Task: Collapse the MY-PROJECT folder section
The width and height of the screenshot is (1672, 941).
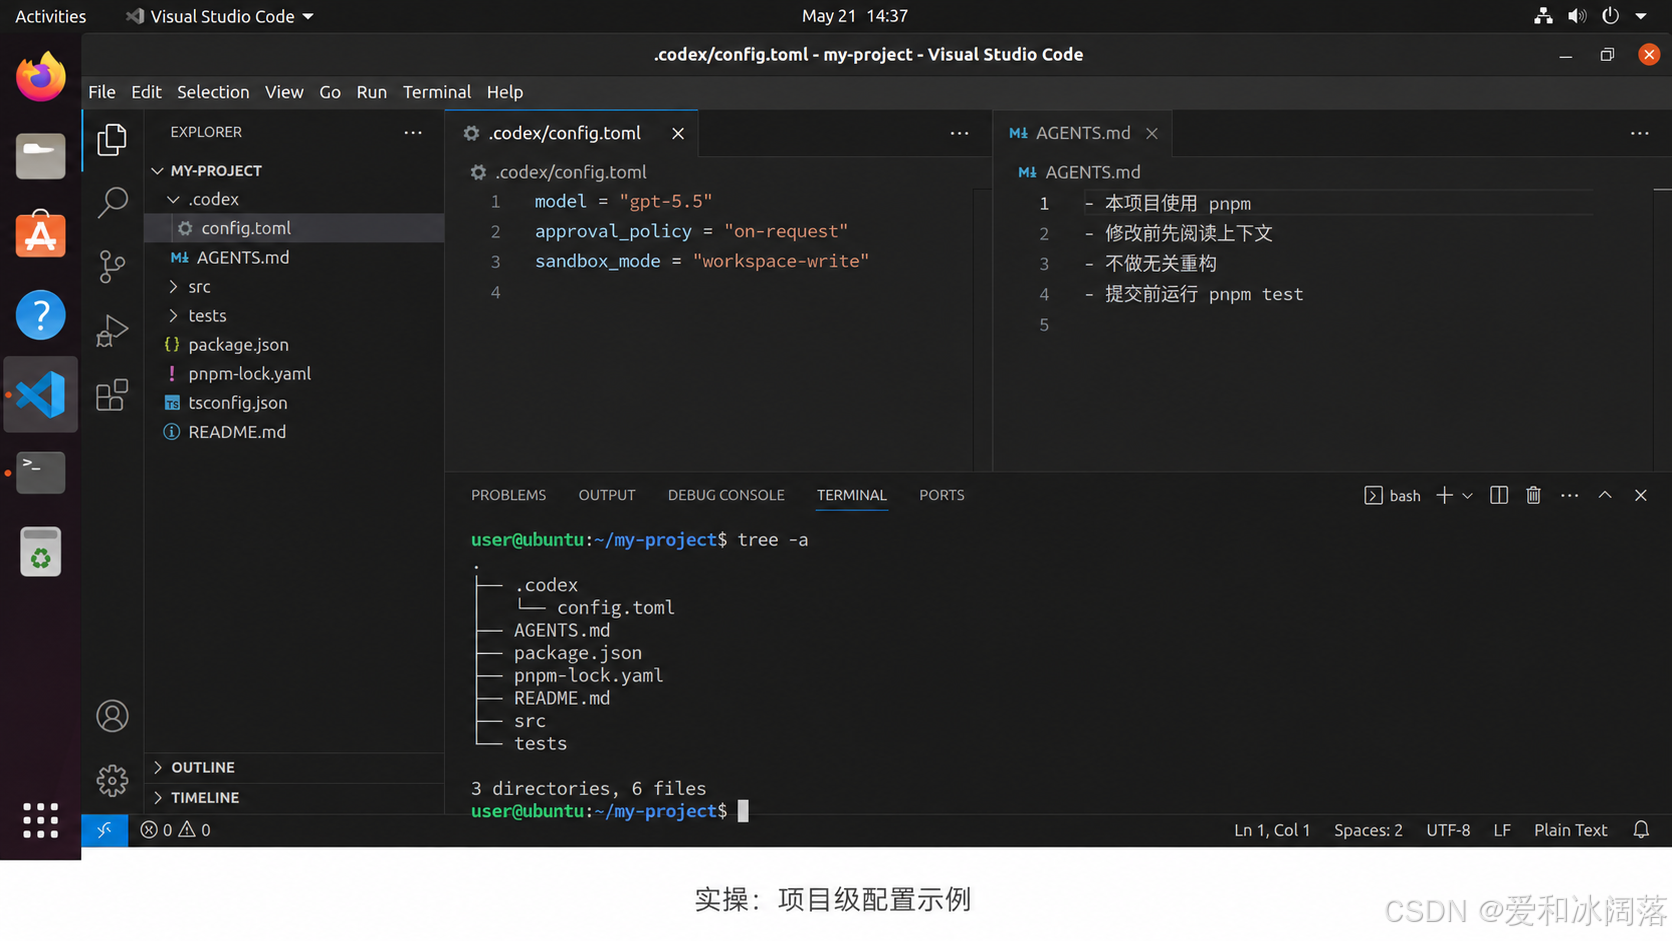Action: coord(157,171)
